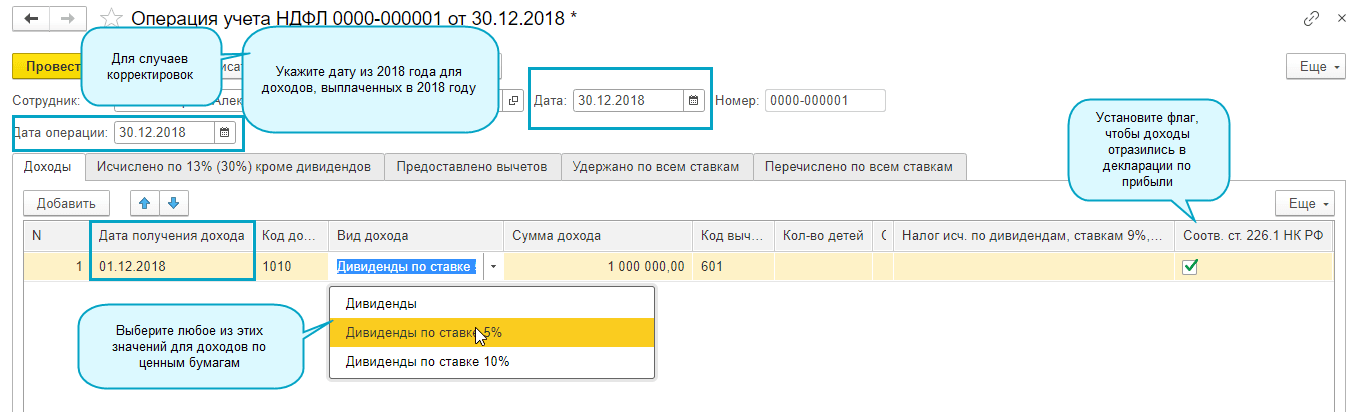Expand the Вид дохода dropdown arrow
Image resolution: width=1353 pixels, height=412 pixels.
(x=493, y=267)
